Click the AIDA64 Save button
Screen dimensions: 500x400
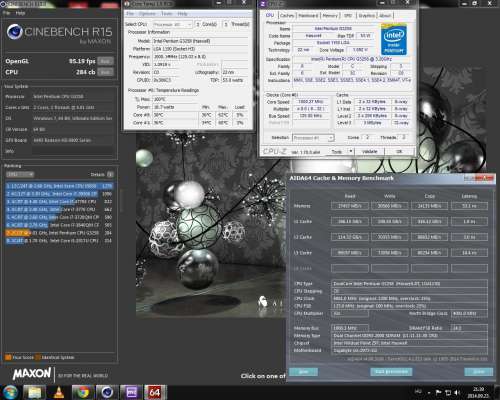(x=303, y=372)
